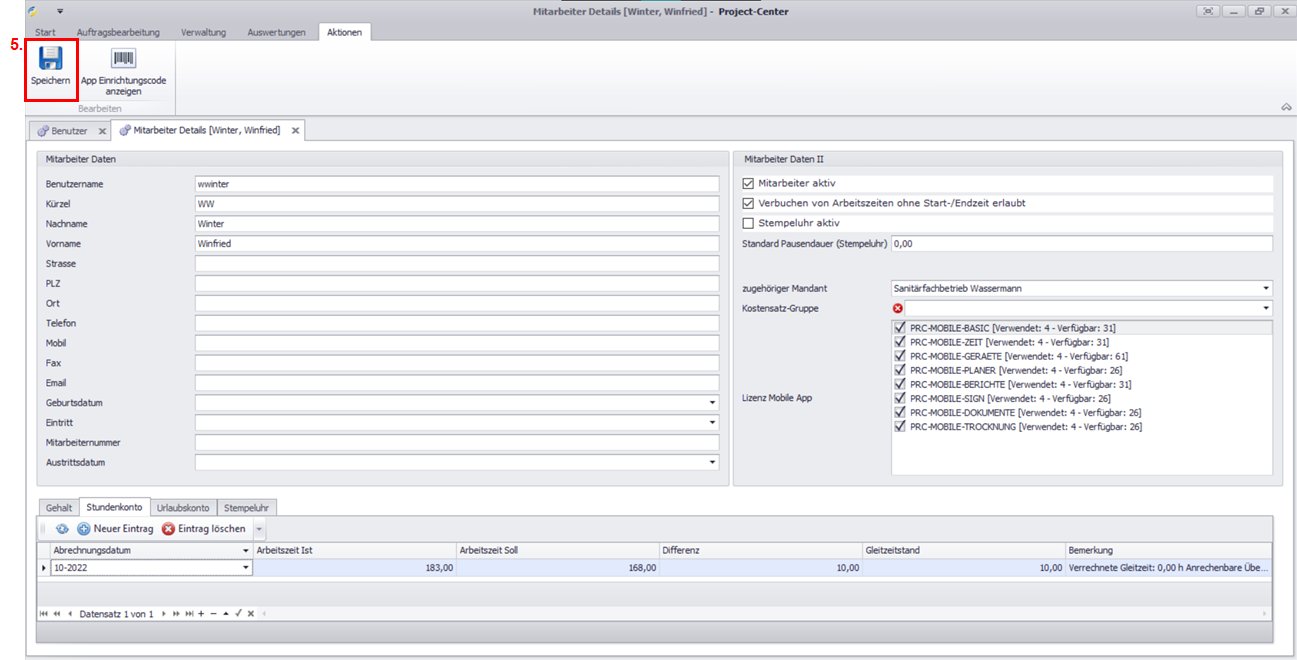The image size is (1297, 660).
Task: Click the Standard Pausendauer input field
Action: tap(1080, 243)
